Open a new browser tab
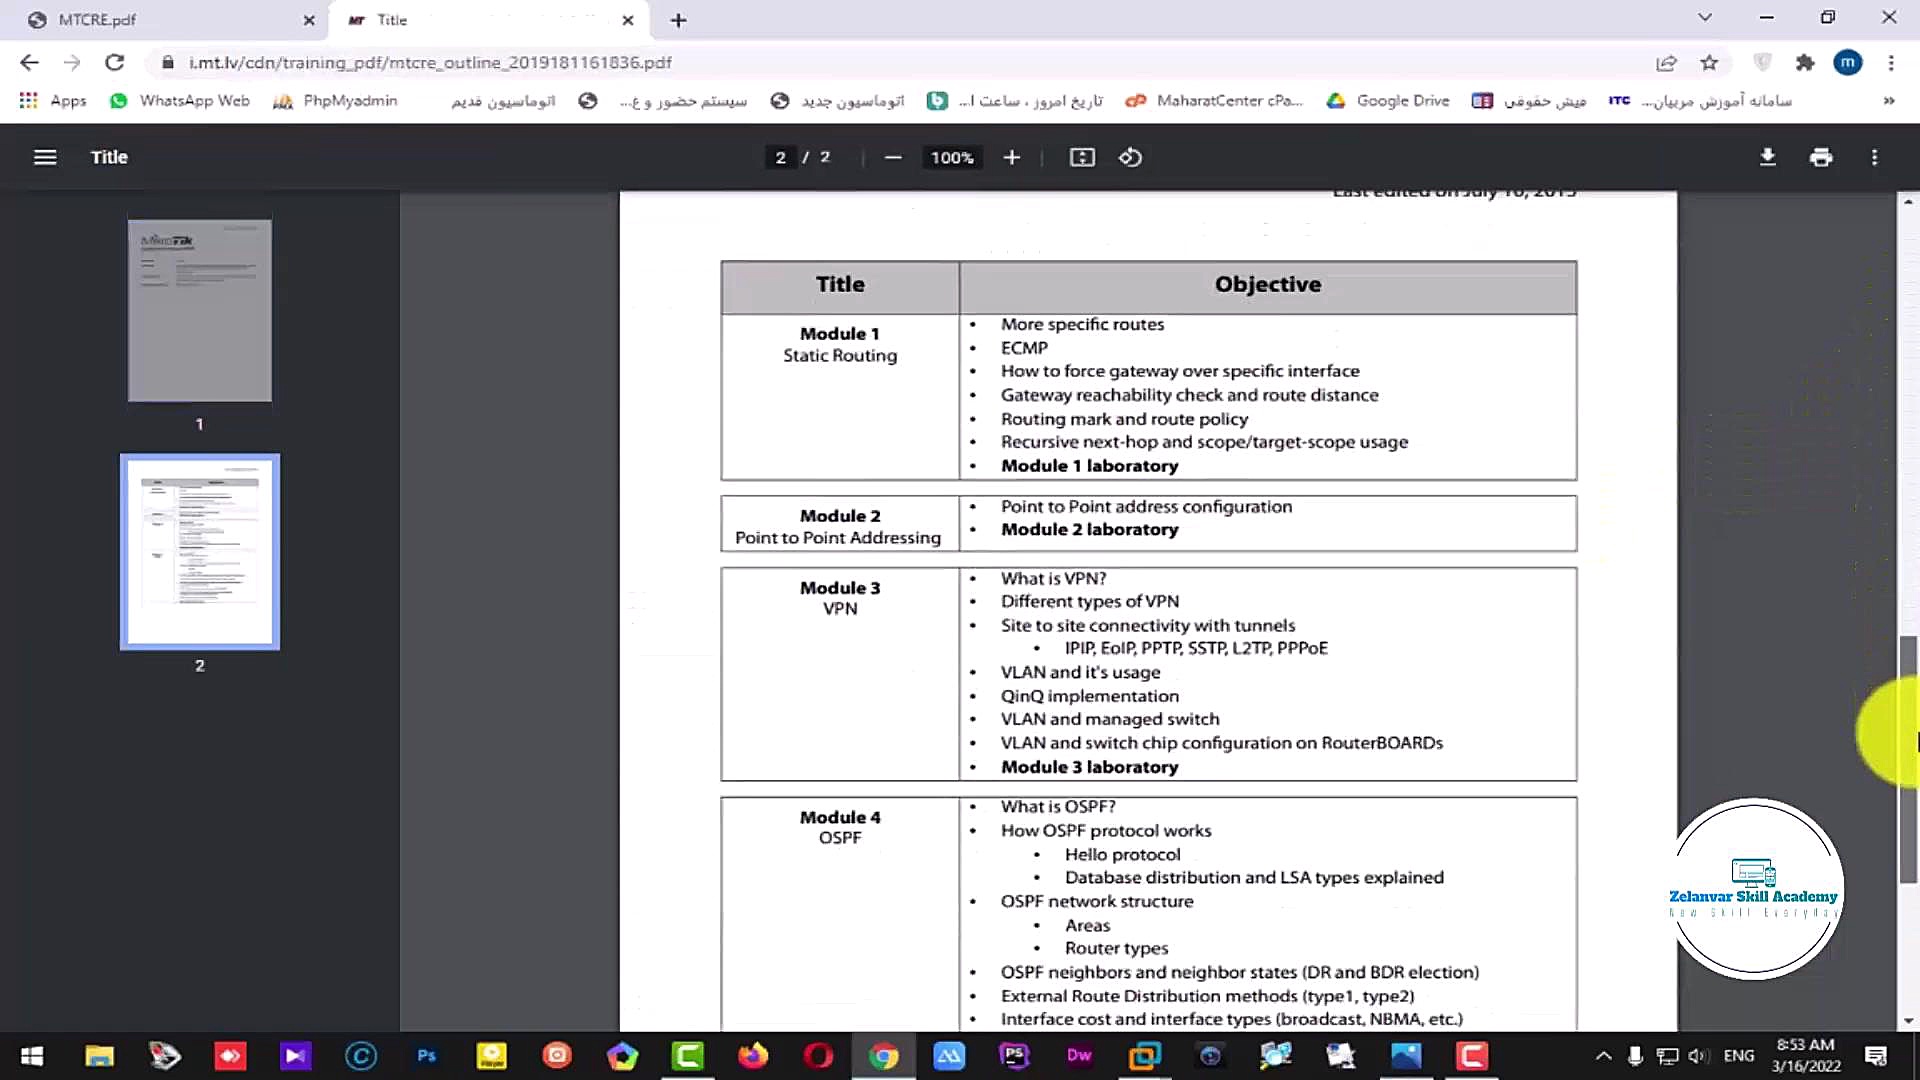This screenshot has width=1920, height=1080. [678, 20]
